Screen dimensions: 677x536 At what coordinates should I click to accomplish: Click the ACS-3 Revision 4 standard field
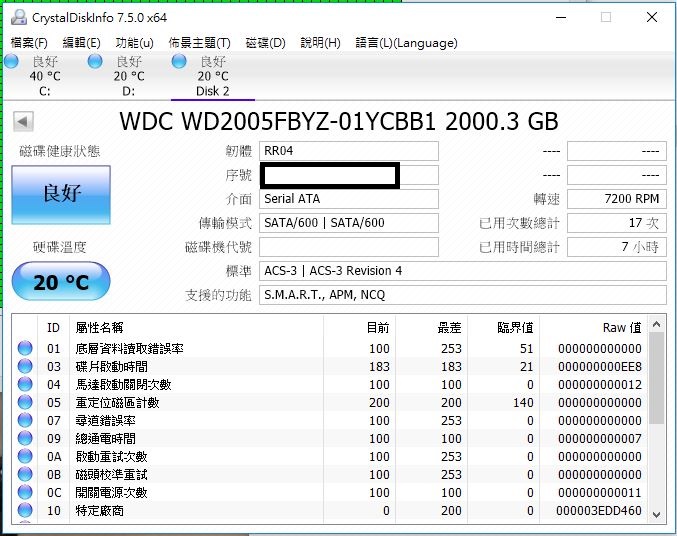click(463, 271)
